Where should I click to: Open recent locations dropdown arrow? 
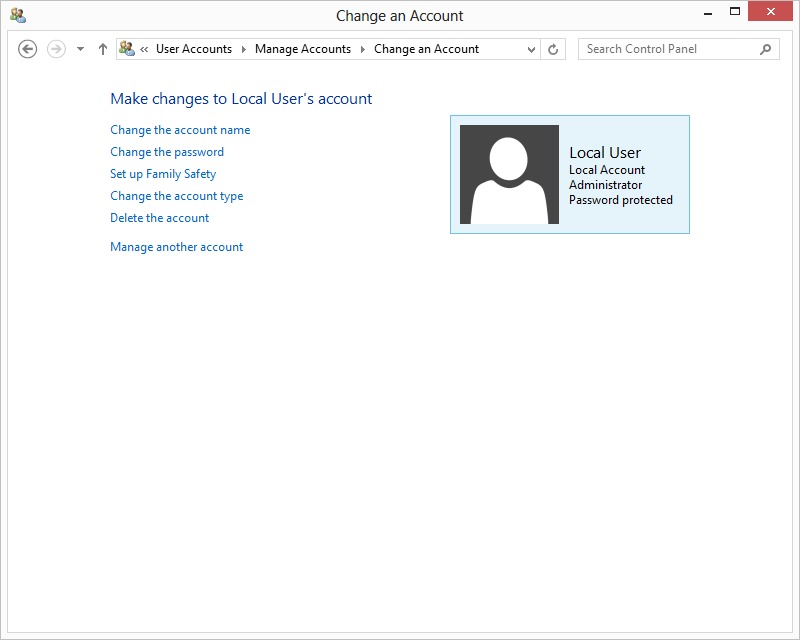pyautogui.click(x=80, y=49)
